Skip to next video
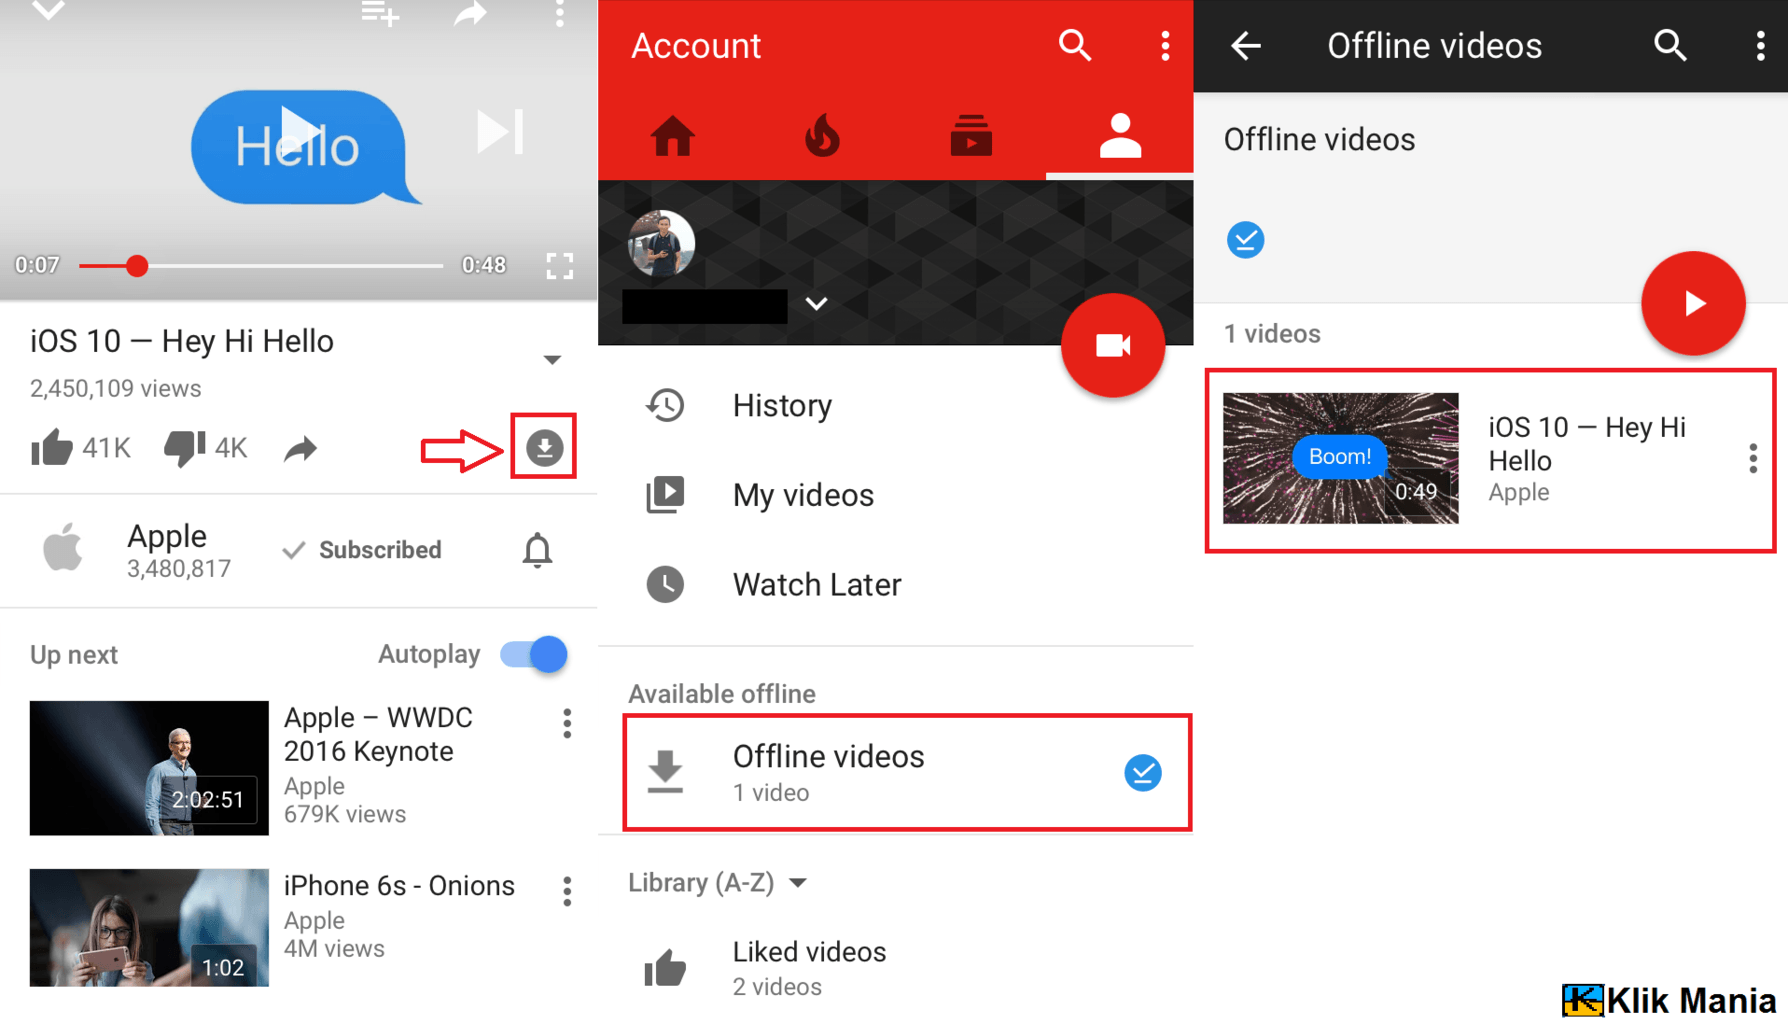1788x1024 pixels. click(499, 132)
